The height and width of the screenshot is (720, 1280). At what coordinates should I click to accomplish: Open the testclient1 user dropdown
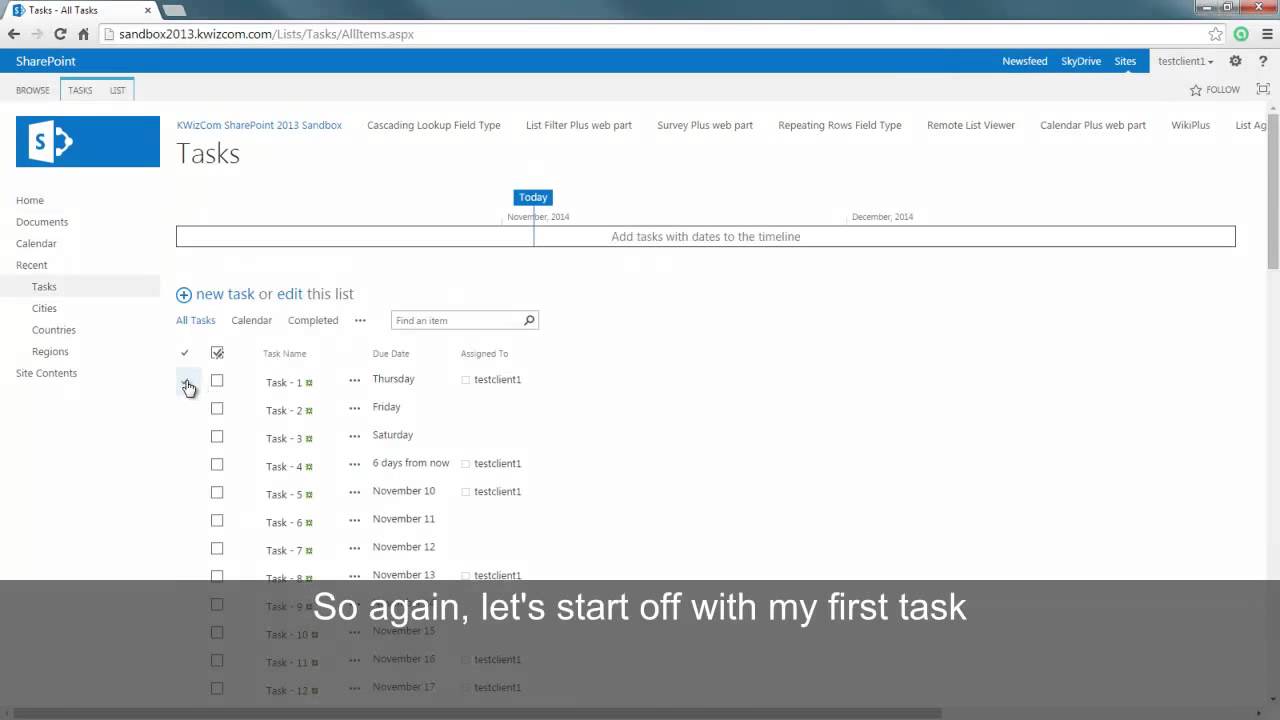coord(1185,61)
